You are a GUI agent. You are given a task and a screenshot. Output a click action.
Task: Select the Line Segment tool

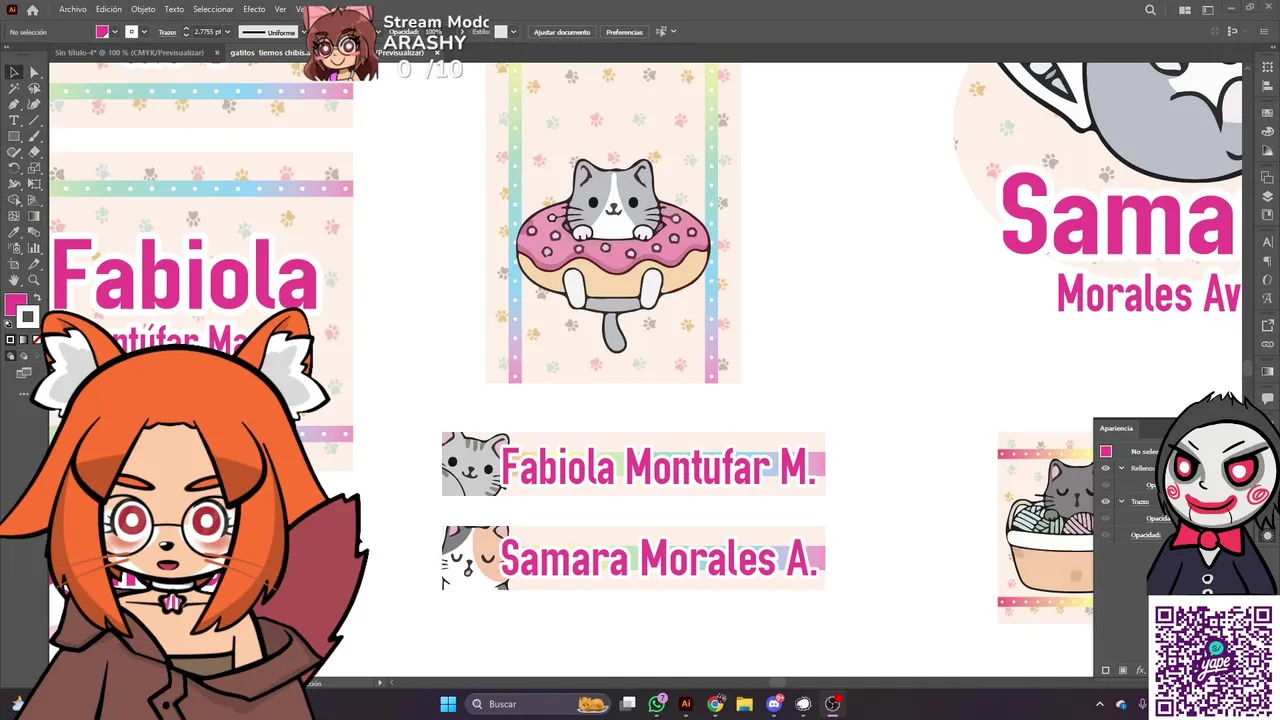pyautogui.click(x=34, y=120)
